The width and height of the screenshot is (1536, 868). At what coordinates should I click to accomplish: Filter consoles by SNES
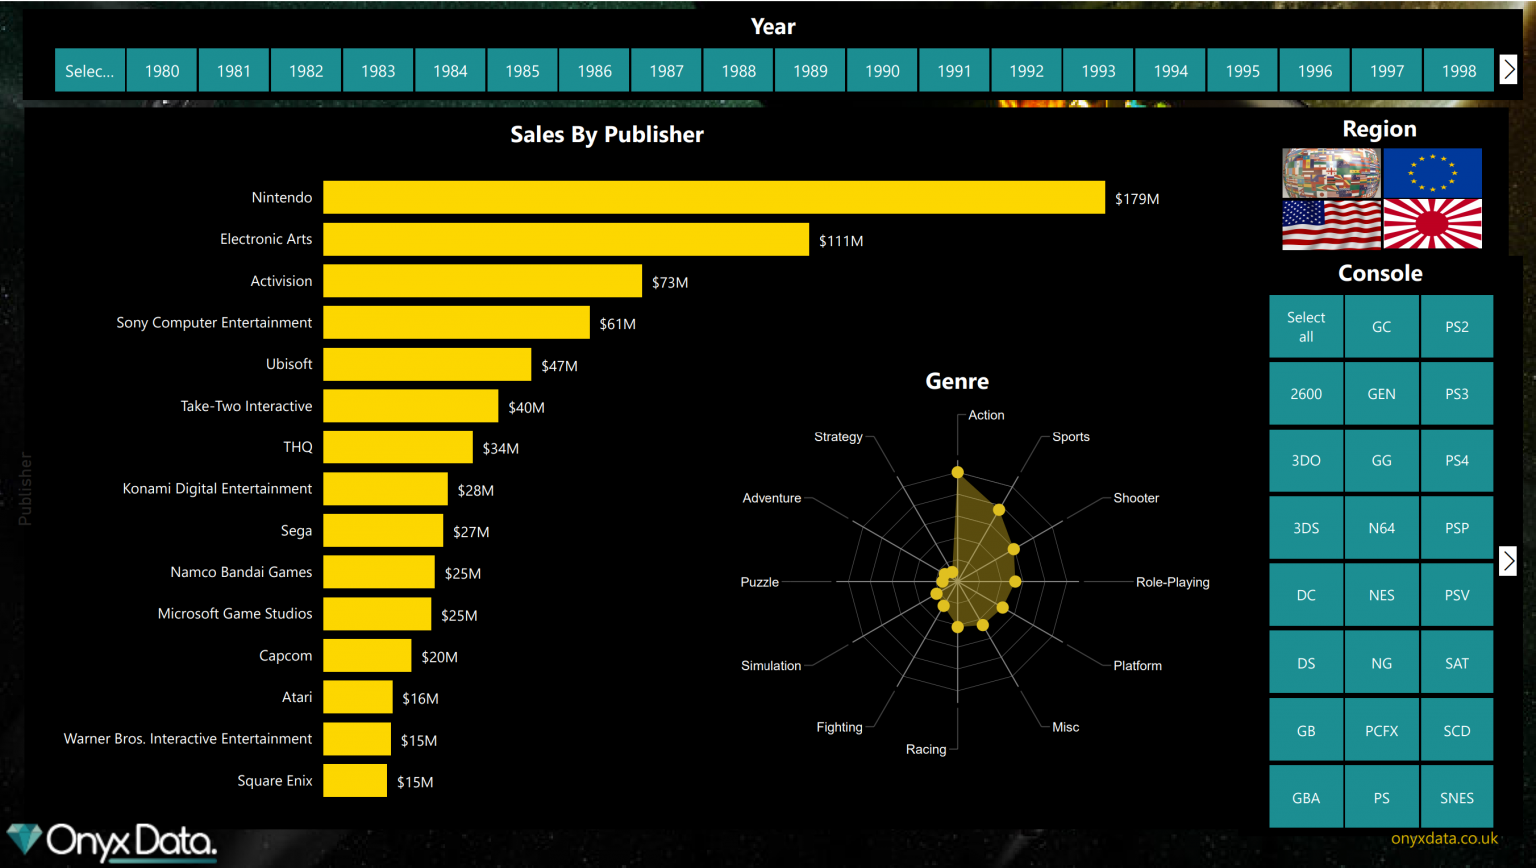1457,797
